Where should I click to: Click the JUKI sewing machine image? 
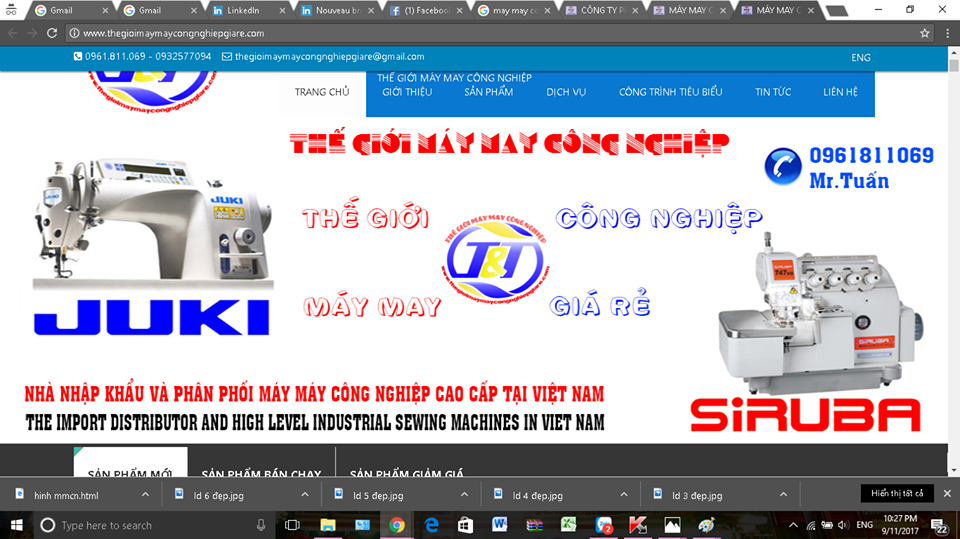pyautogui.click(x=153, y=224)
